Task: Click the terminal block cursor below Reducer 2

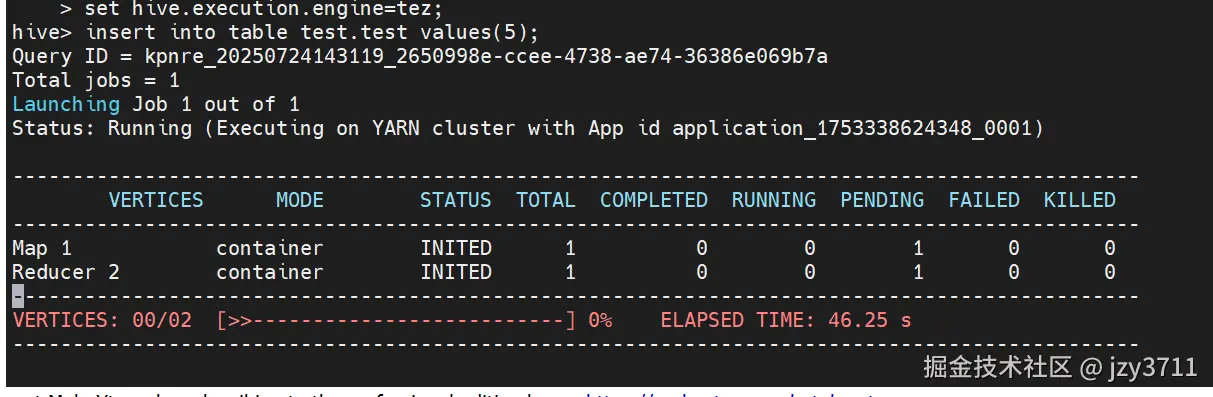Action: (17, 296)
